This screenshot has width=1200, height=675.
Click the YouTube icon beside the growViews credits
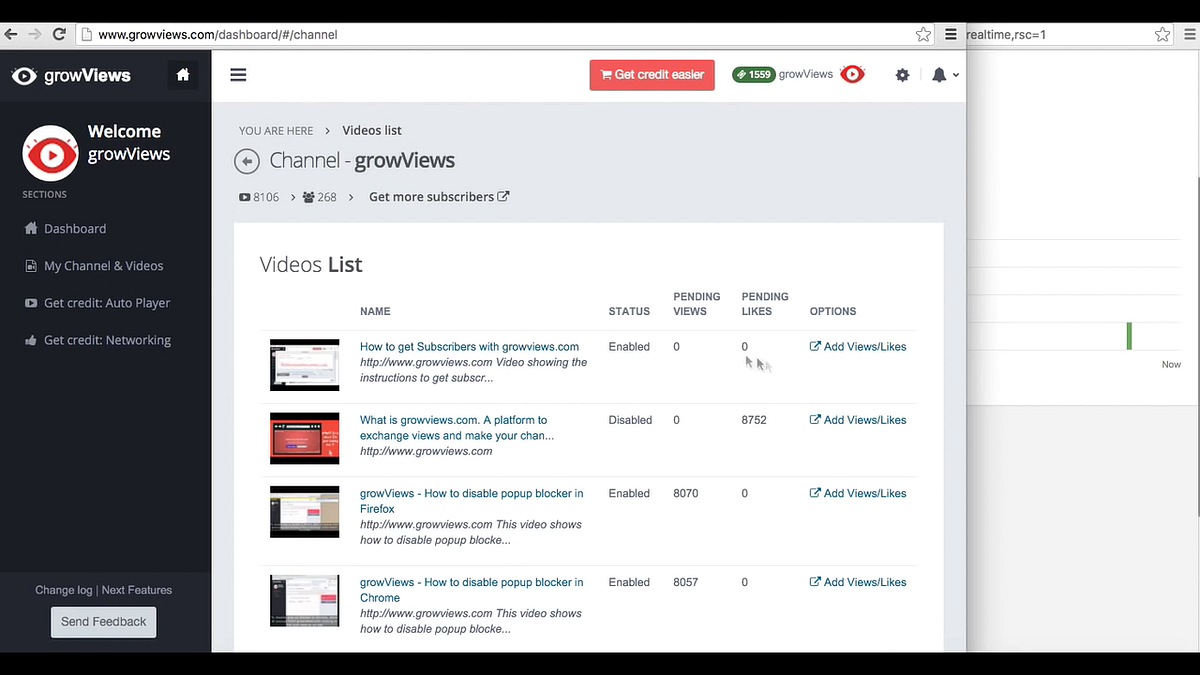tap(851, 73)
